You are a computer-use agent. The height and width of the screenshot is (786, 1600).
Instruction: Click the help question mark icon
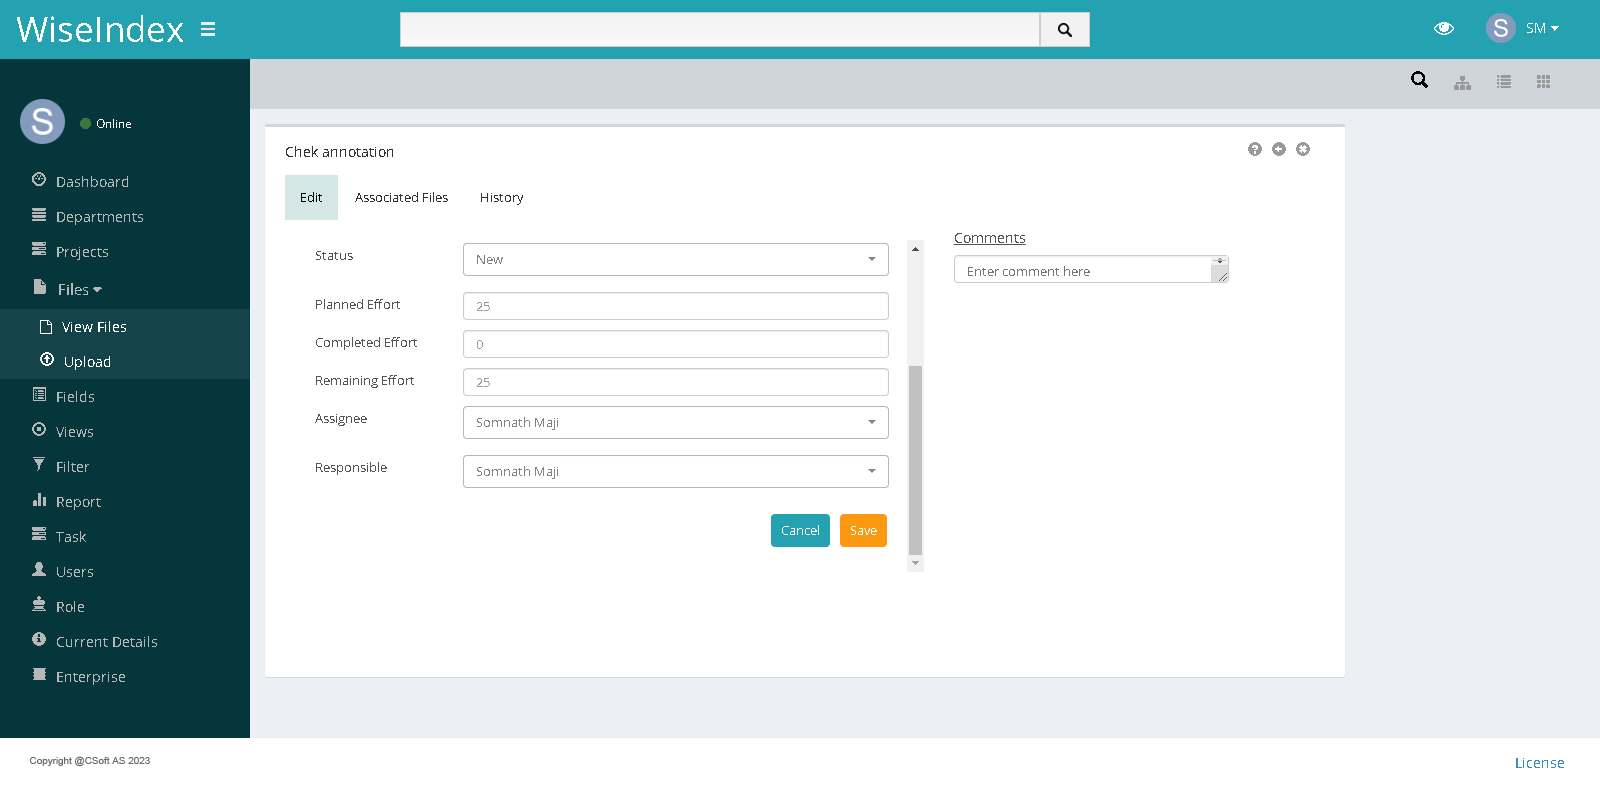pyautogui.click(x=1255, y=149)
